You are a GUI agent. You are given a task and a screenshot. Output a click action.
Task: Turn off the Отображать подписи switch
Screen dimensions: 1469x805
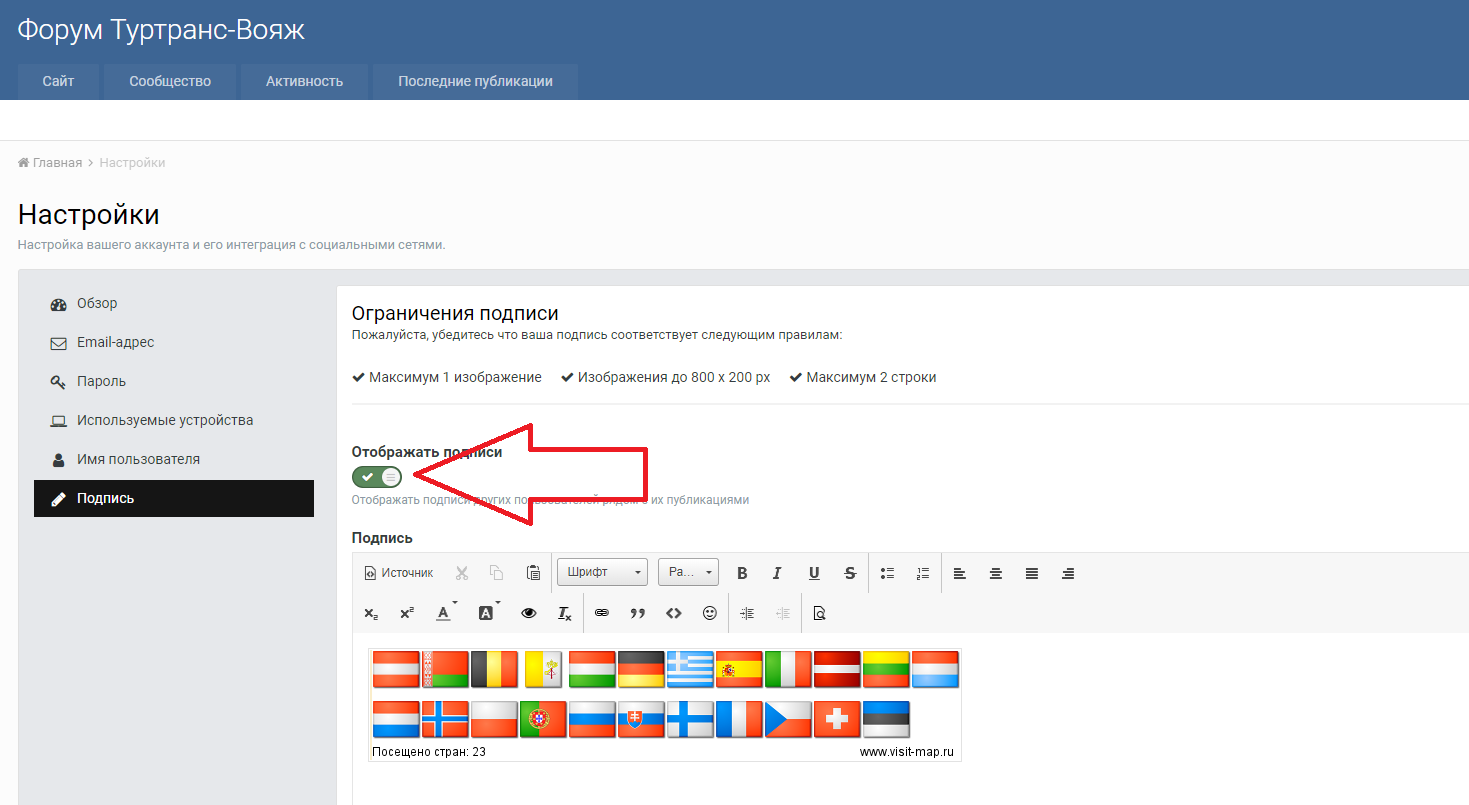(377, 477)
